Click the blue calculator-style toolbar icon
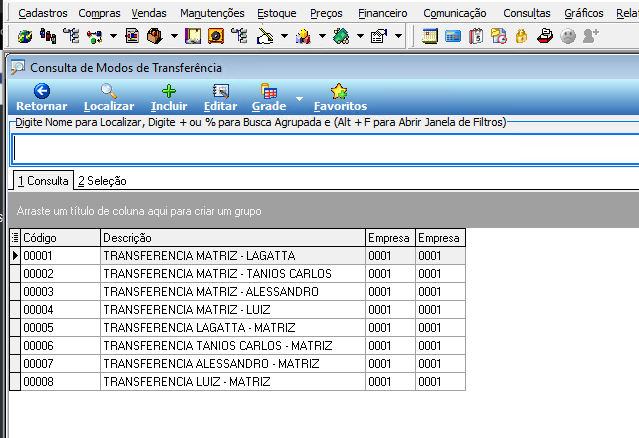 point(453,36)
